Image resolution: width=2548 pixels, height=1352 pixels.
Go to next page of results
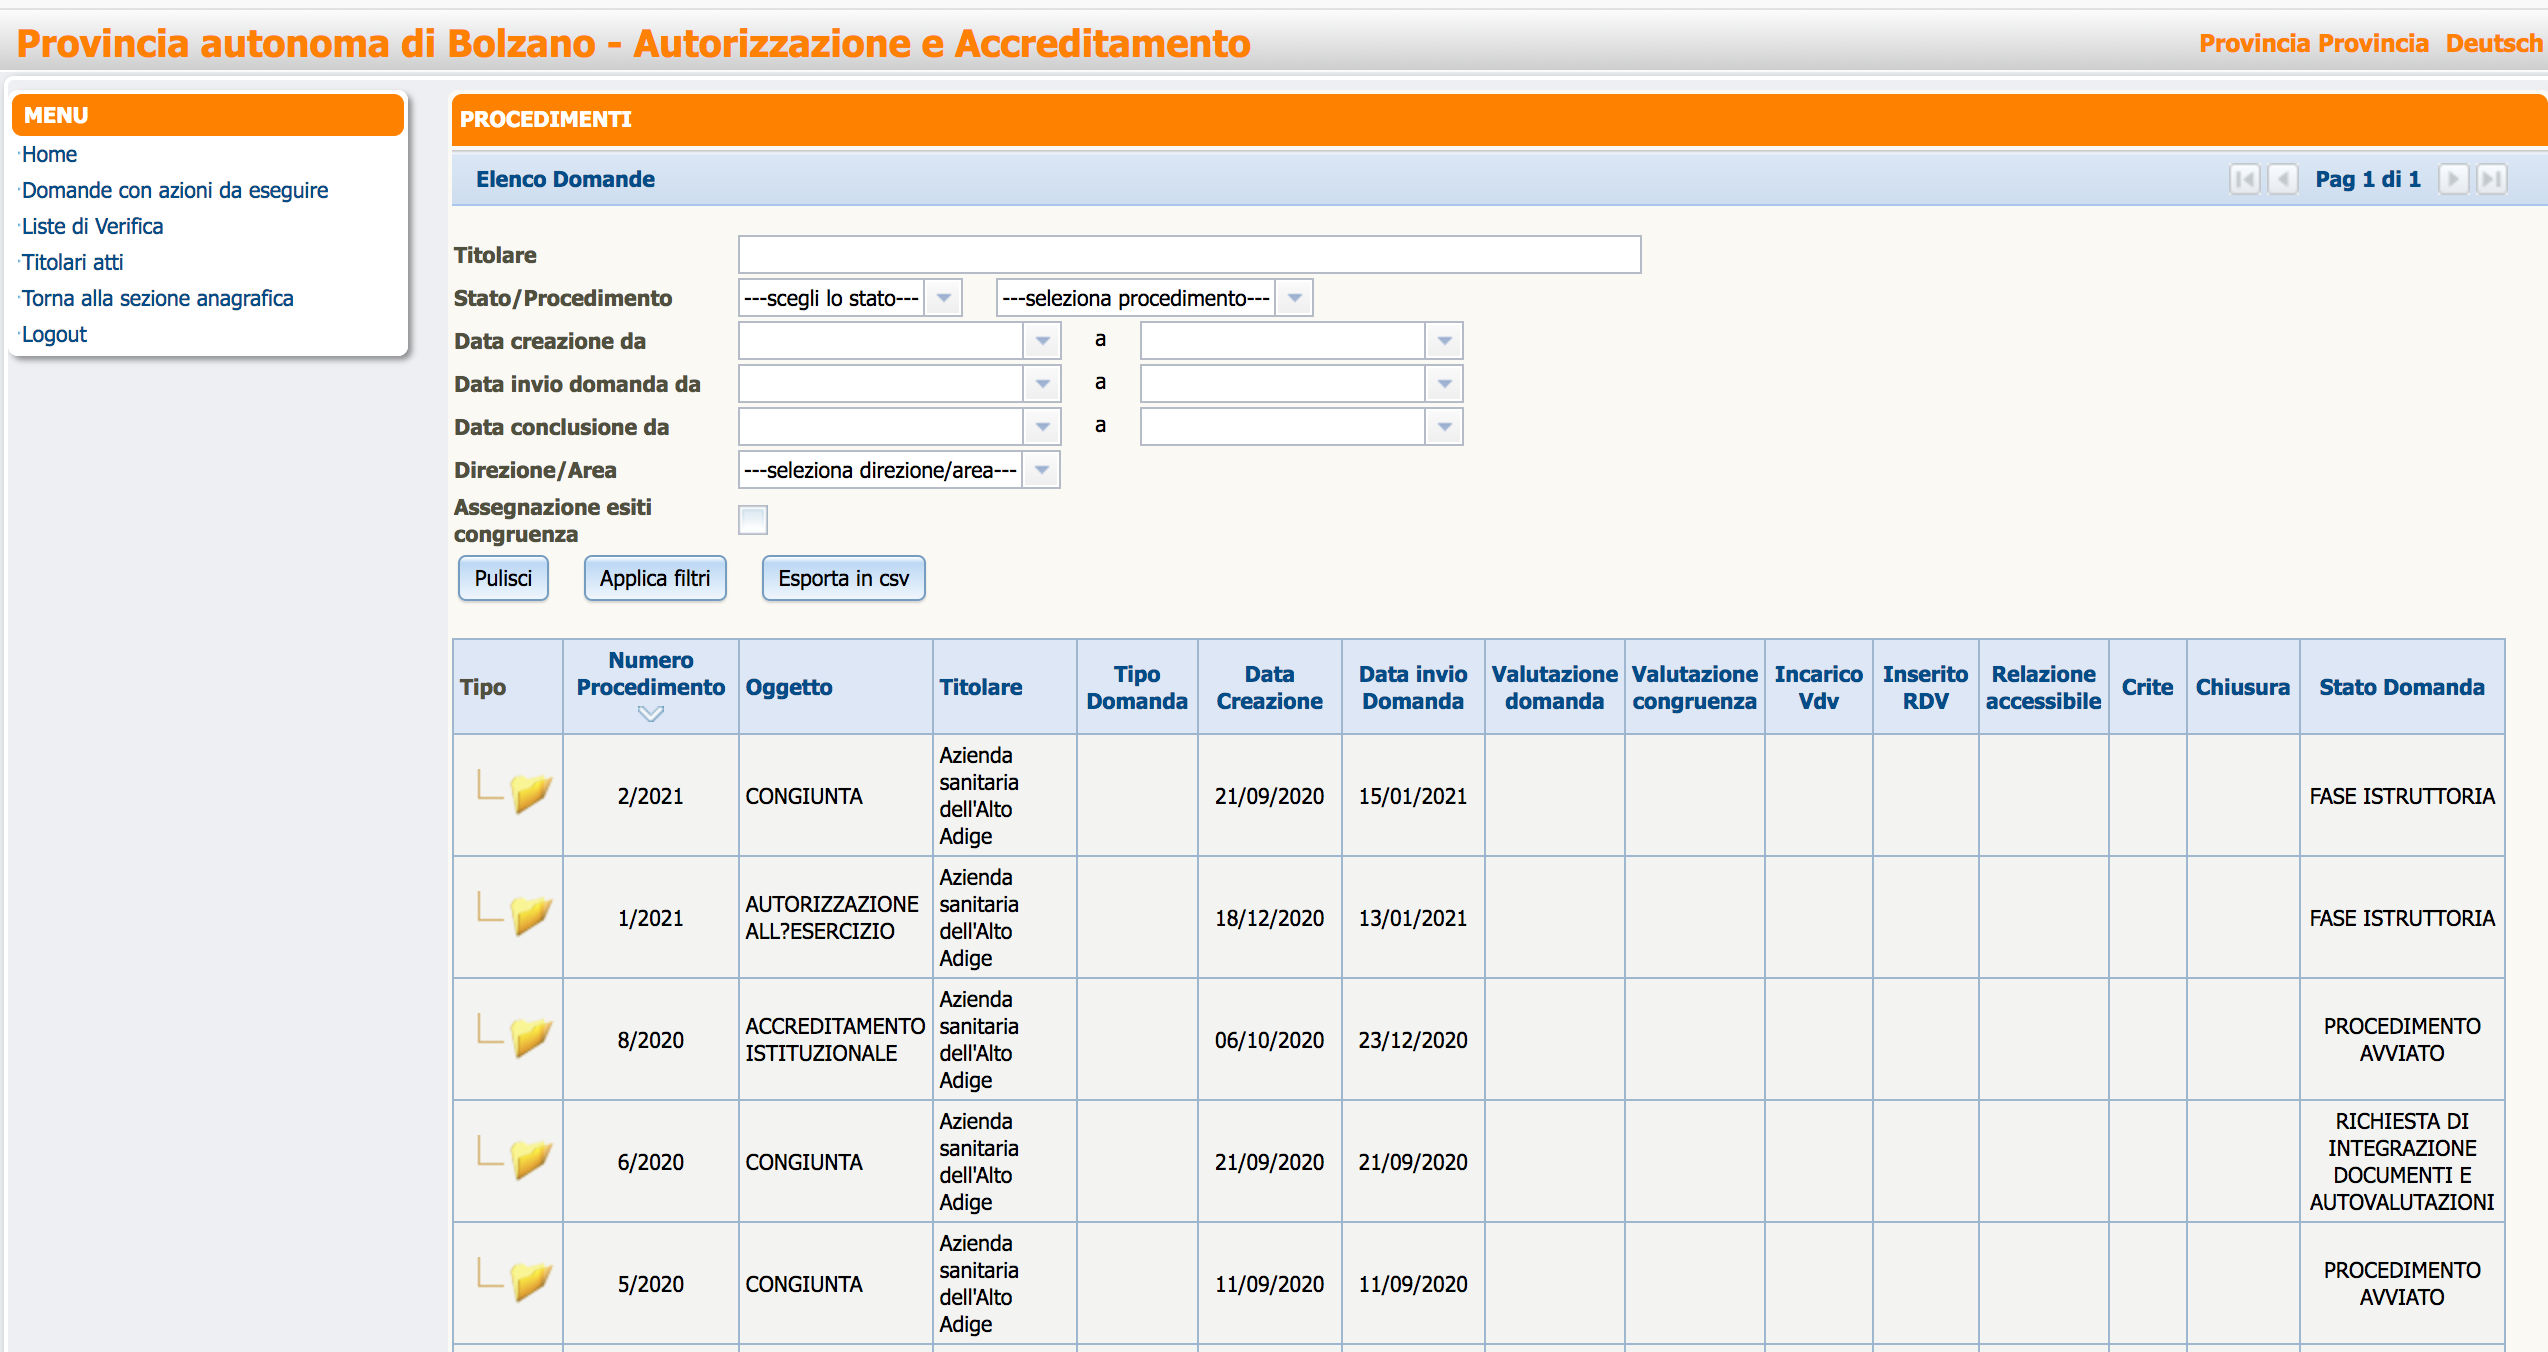(x=2453, y=179)
